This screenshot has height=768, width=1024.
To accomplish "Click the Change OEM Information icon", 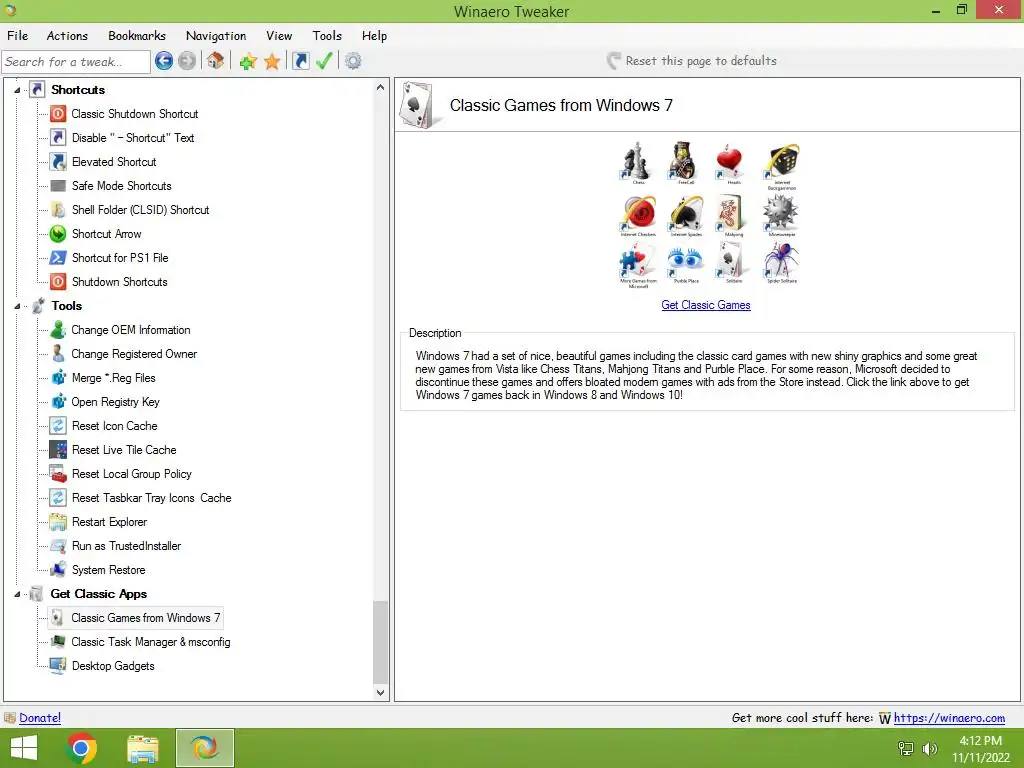I will pos(58,330).
